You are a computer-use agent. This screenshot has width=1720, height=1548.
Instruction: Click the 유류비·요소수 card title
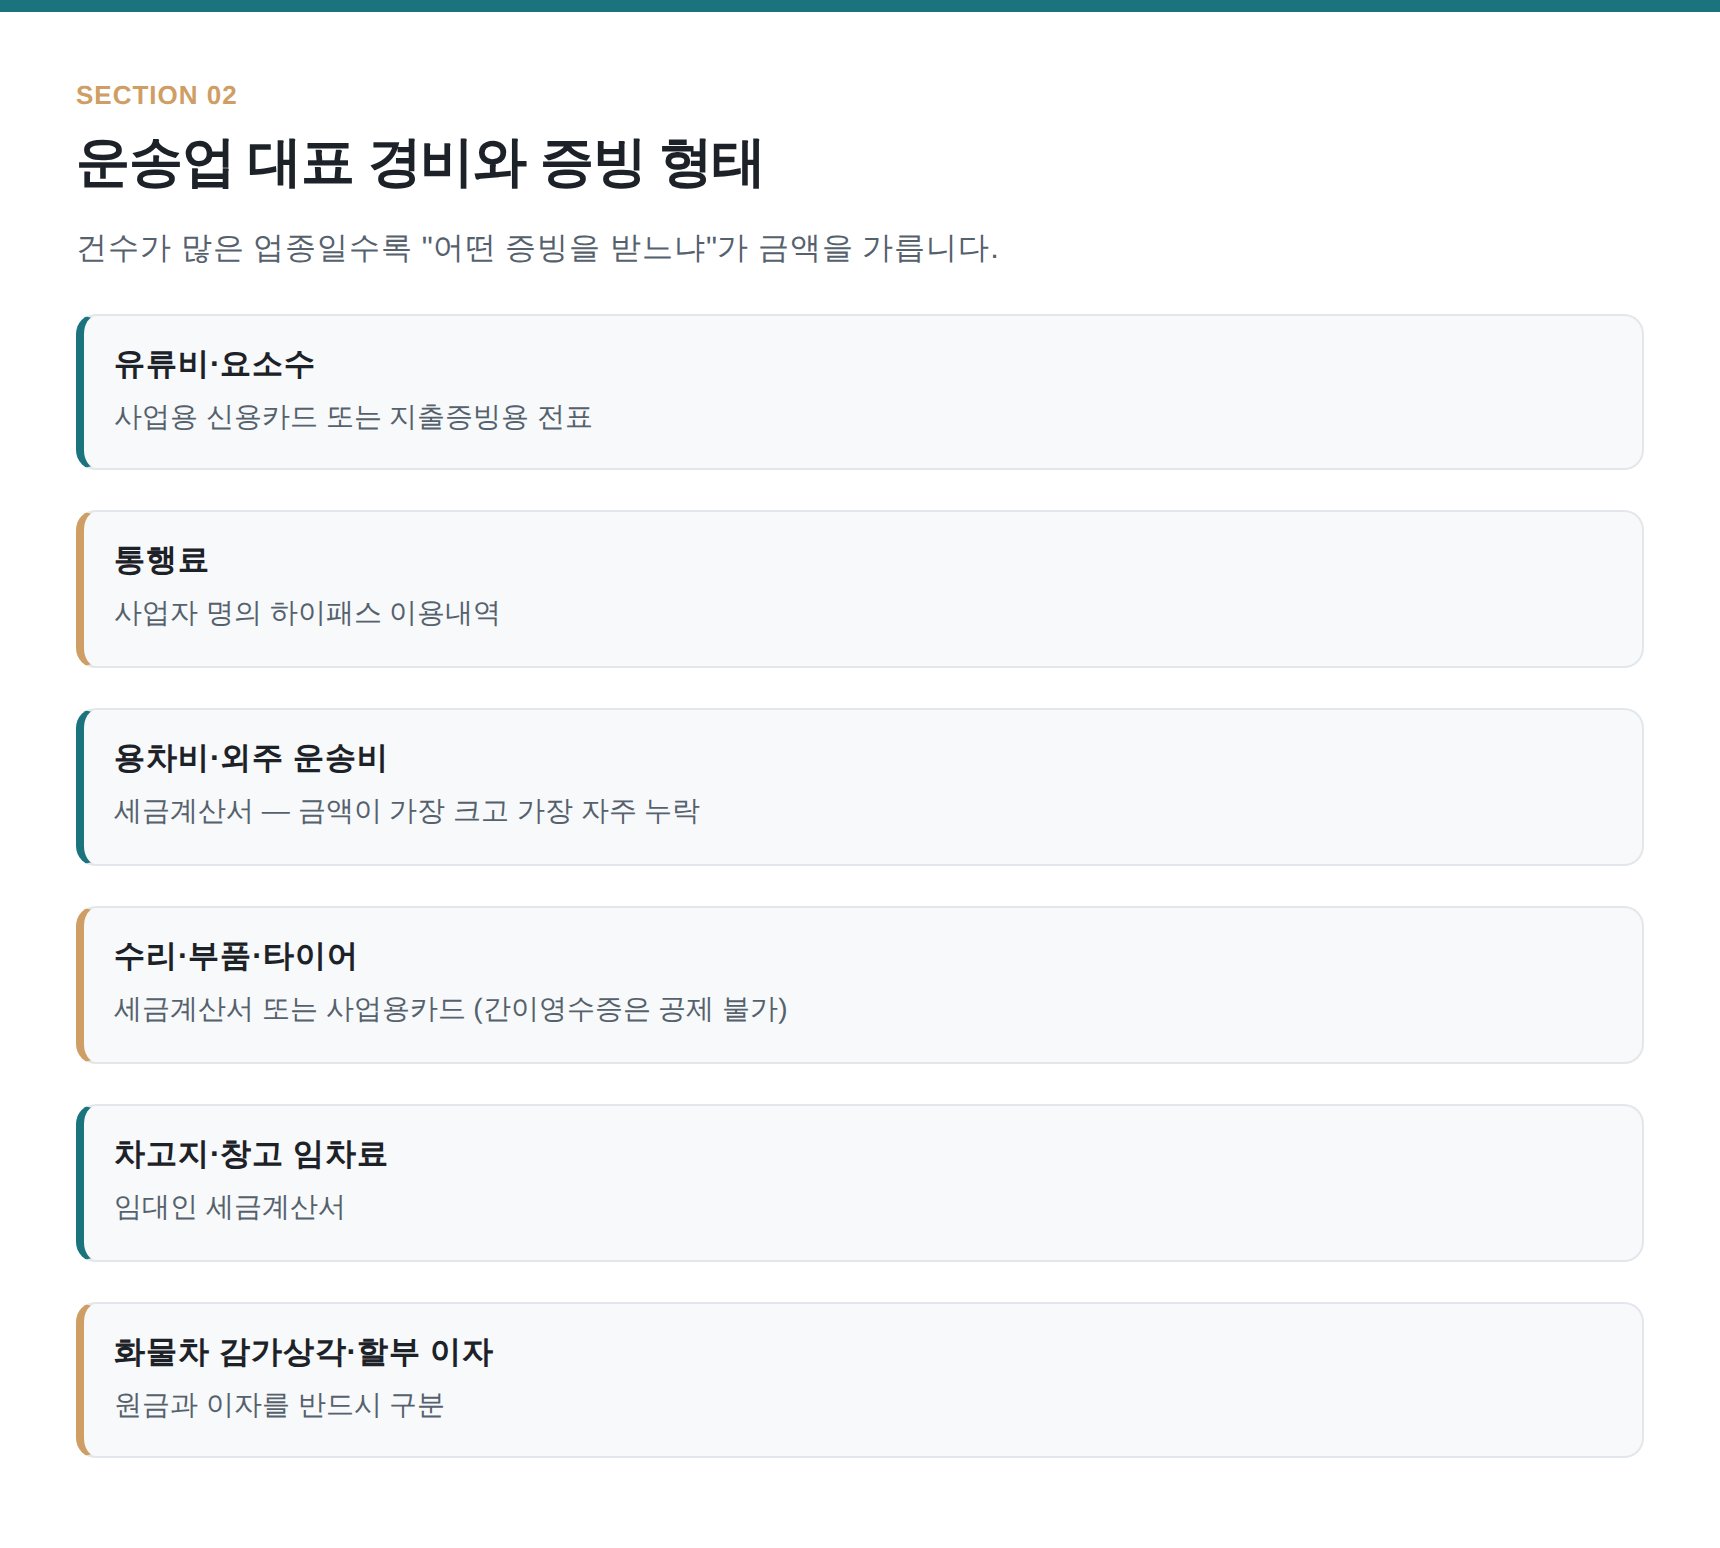[214, 364]
